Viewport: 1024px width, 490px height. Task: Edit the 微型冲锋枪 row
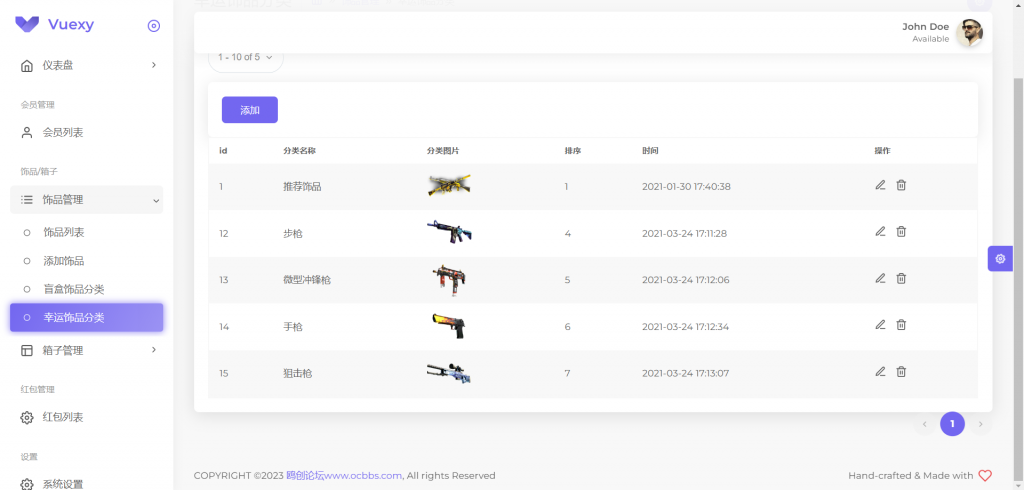pos(880,278)
